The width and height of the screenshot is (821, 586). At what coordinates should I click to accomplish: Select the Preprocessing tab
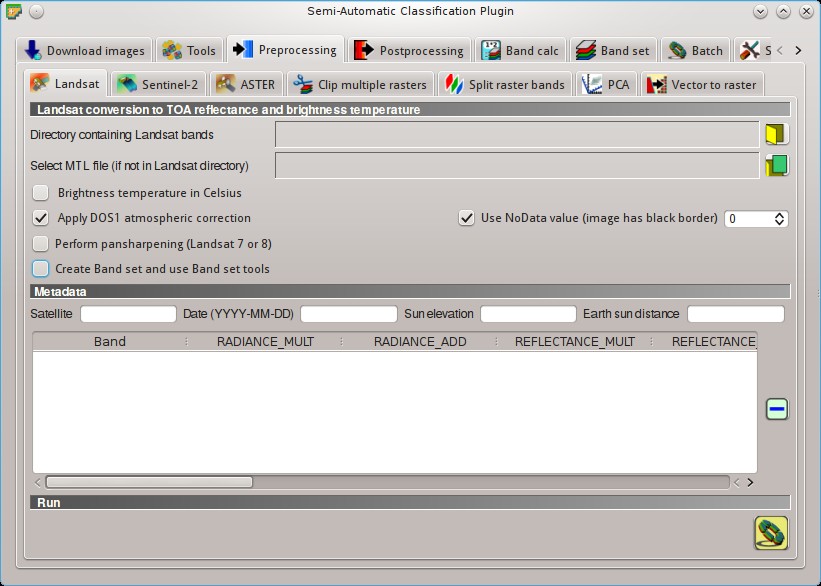285,50
